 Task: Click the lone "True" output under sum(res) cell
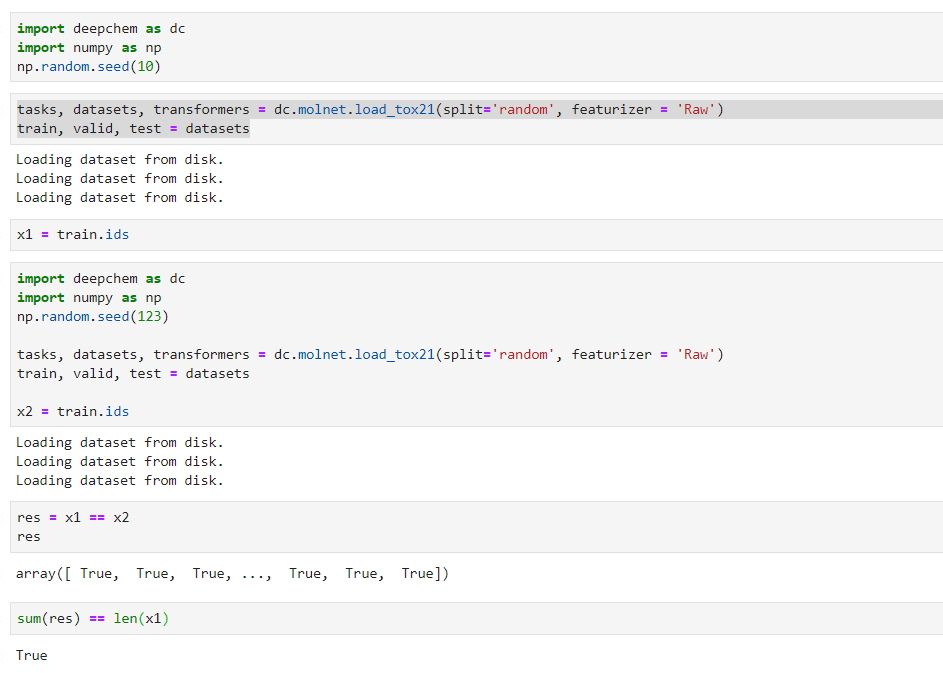pos(31,655)
